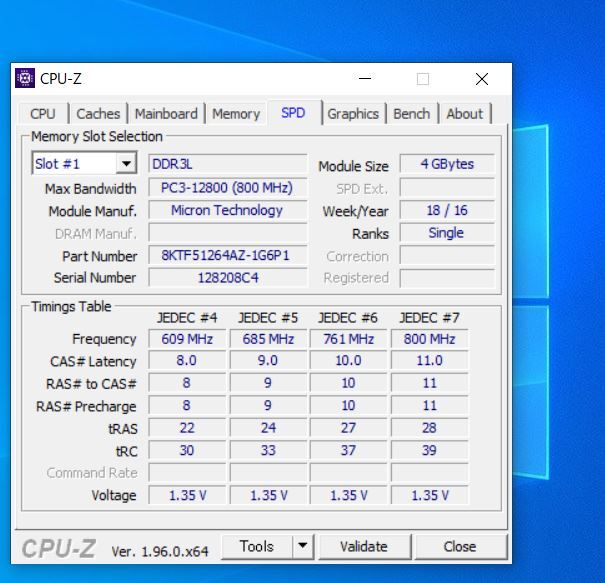Image resolution: width=605 pixels, height=583 pixels.
Task: Click tRC value 30
Action: click(x=187, y=450)
